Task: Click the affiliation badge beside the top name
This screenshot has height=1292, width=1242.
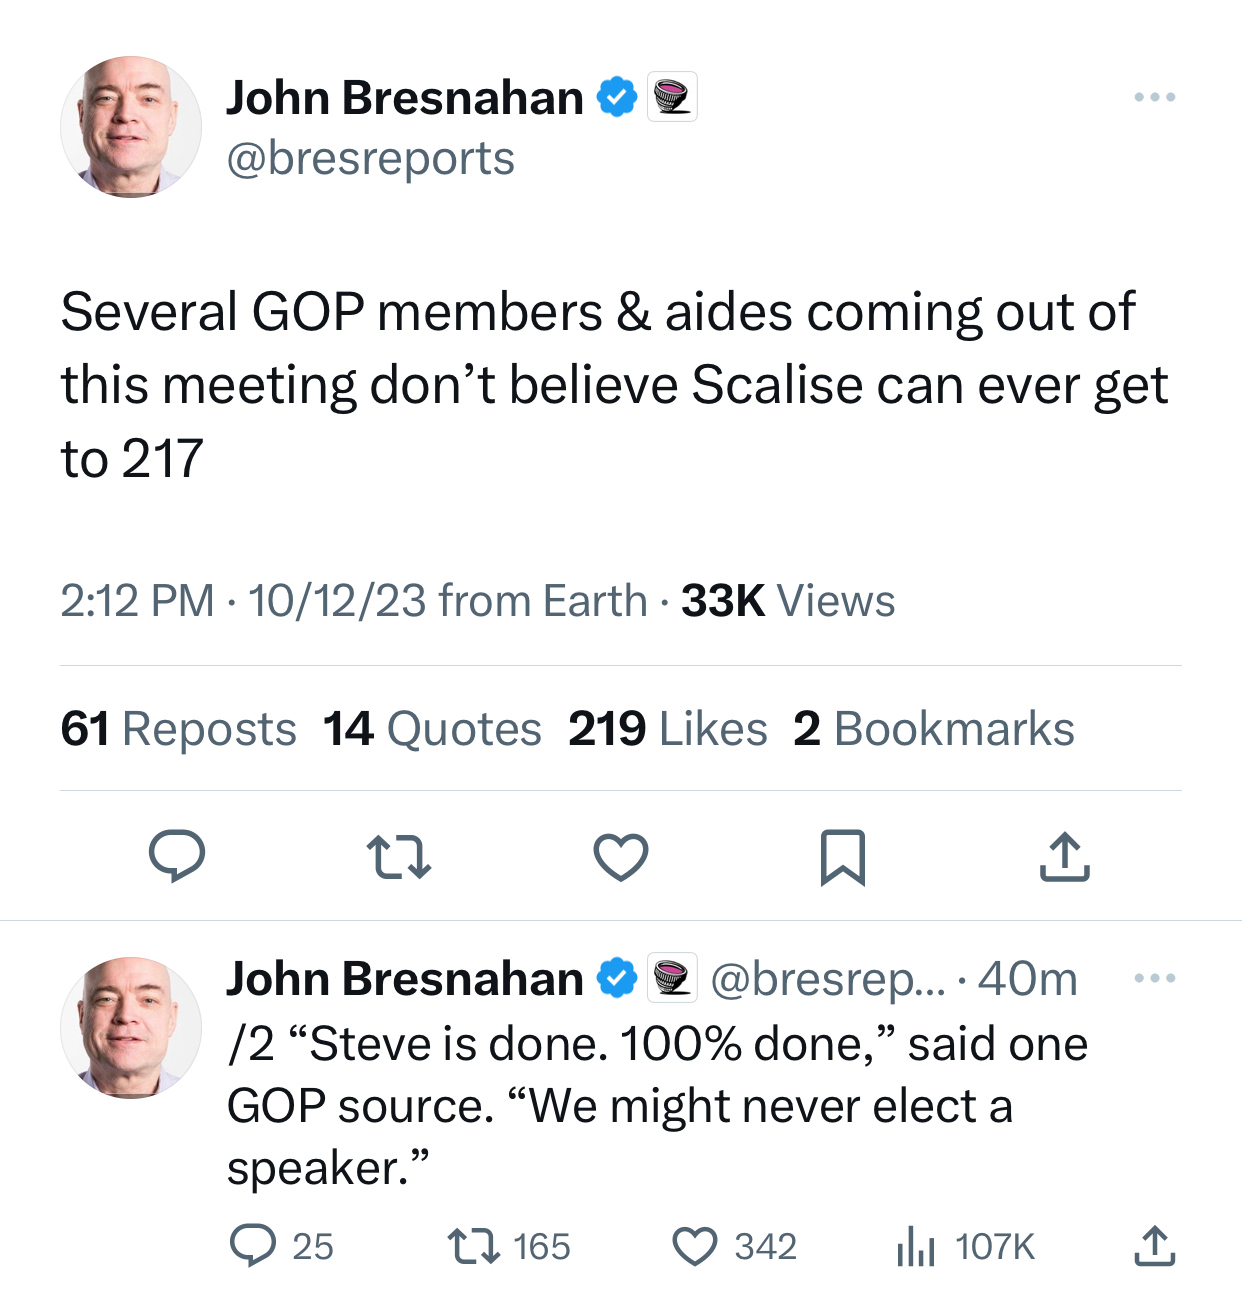Action: tap(672, 98)
